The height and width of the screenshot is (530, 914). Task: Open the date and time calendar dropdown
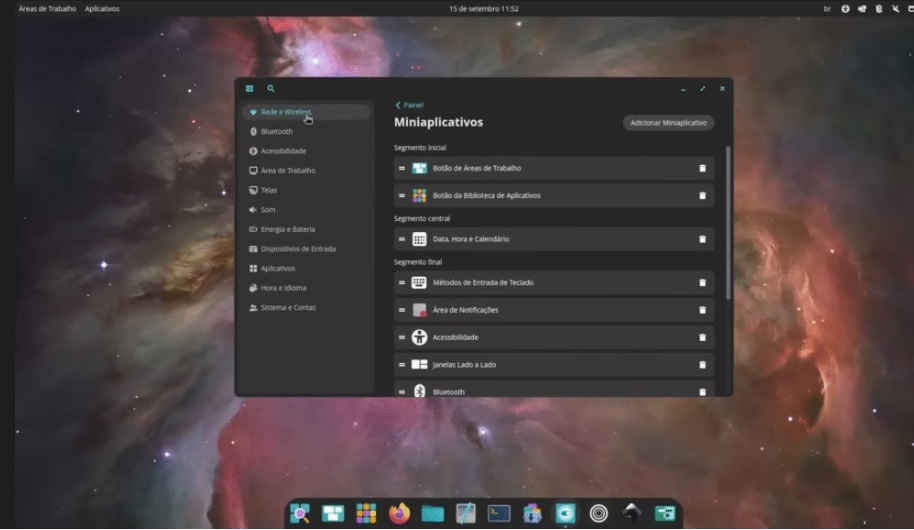(483, 9)
